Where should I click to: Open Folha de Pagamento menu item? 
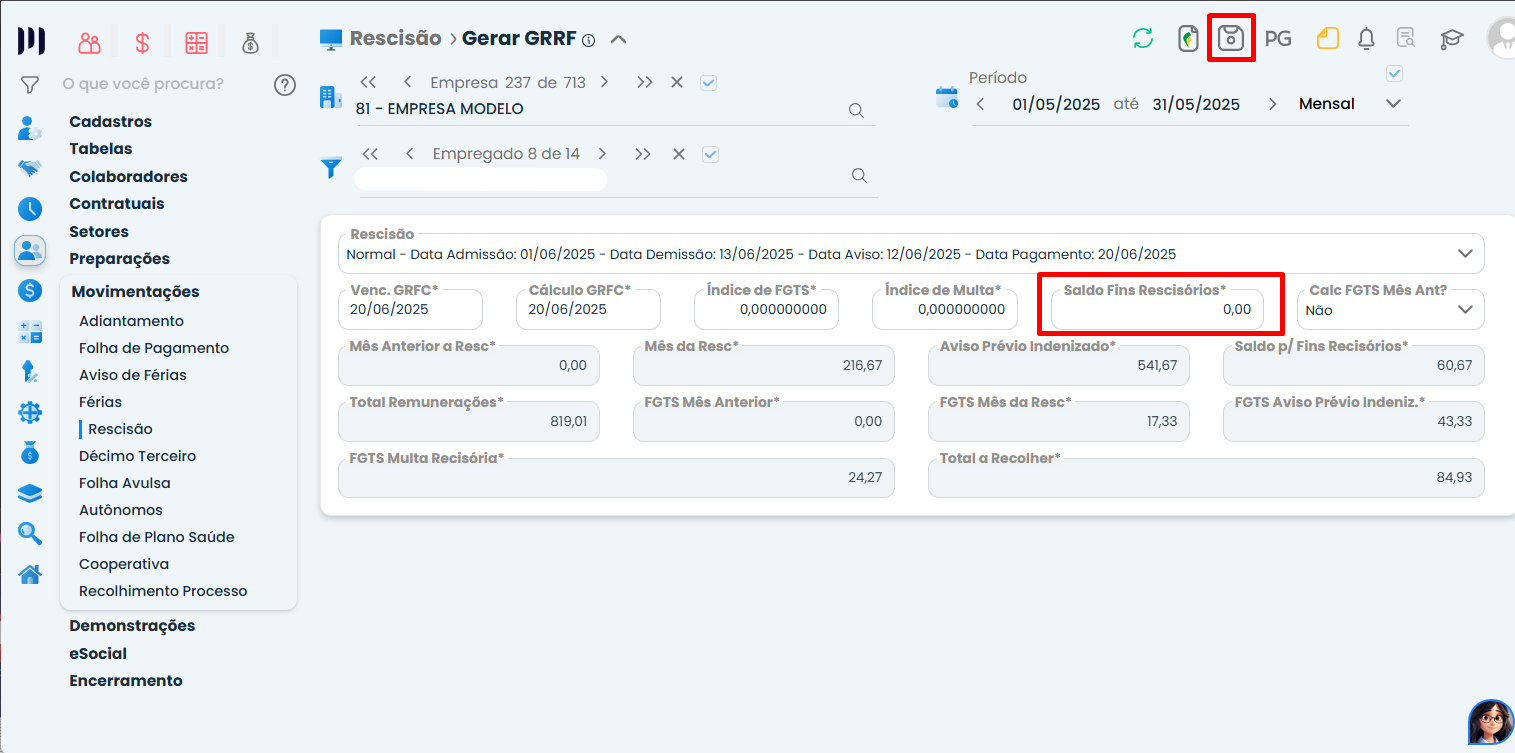coord(154,348)
